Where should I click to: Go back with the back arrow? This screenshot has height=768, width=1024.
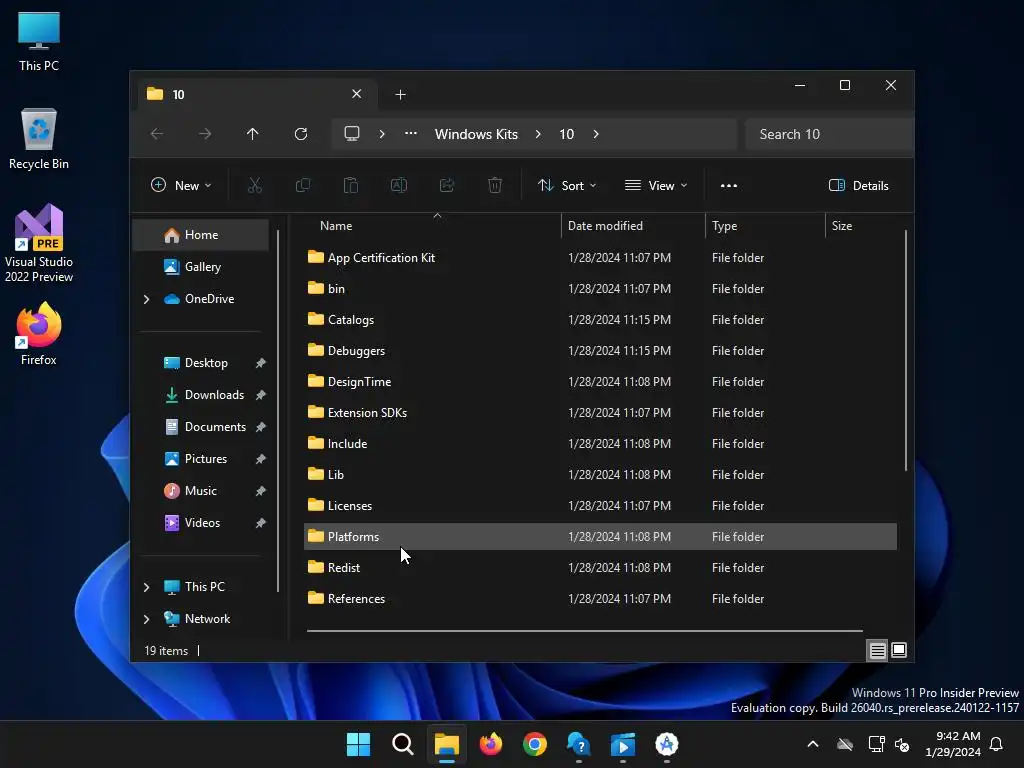tap(157, 134)
